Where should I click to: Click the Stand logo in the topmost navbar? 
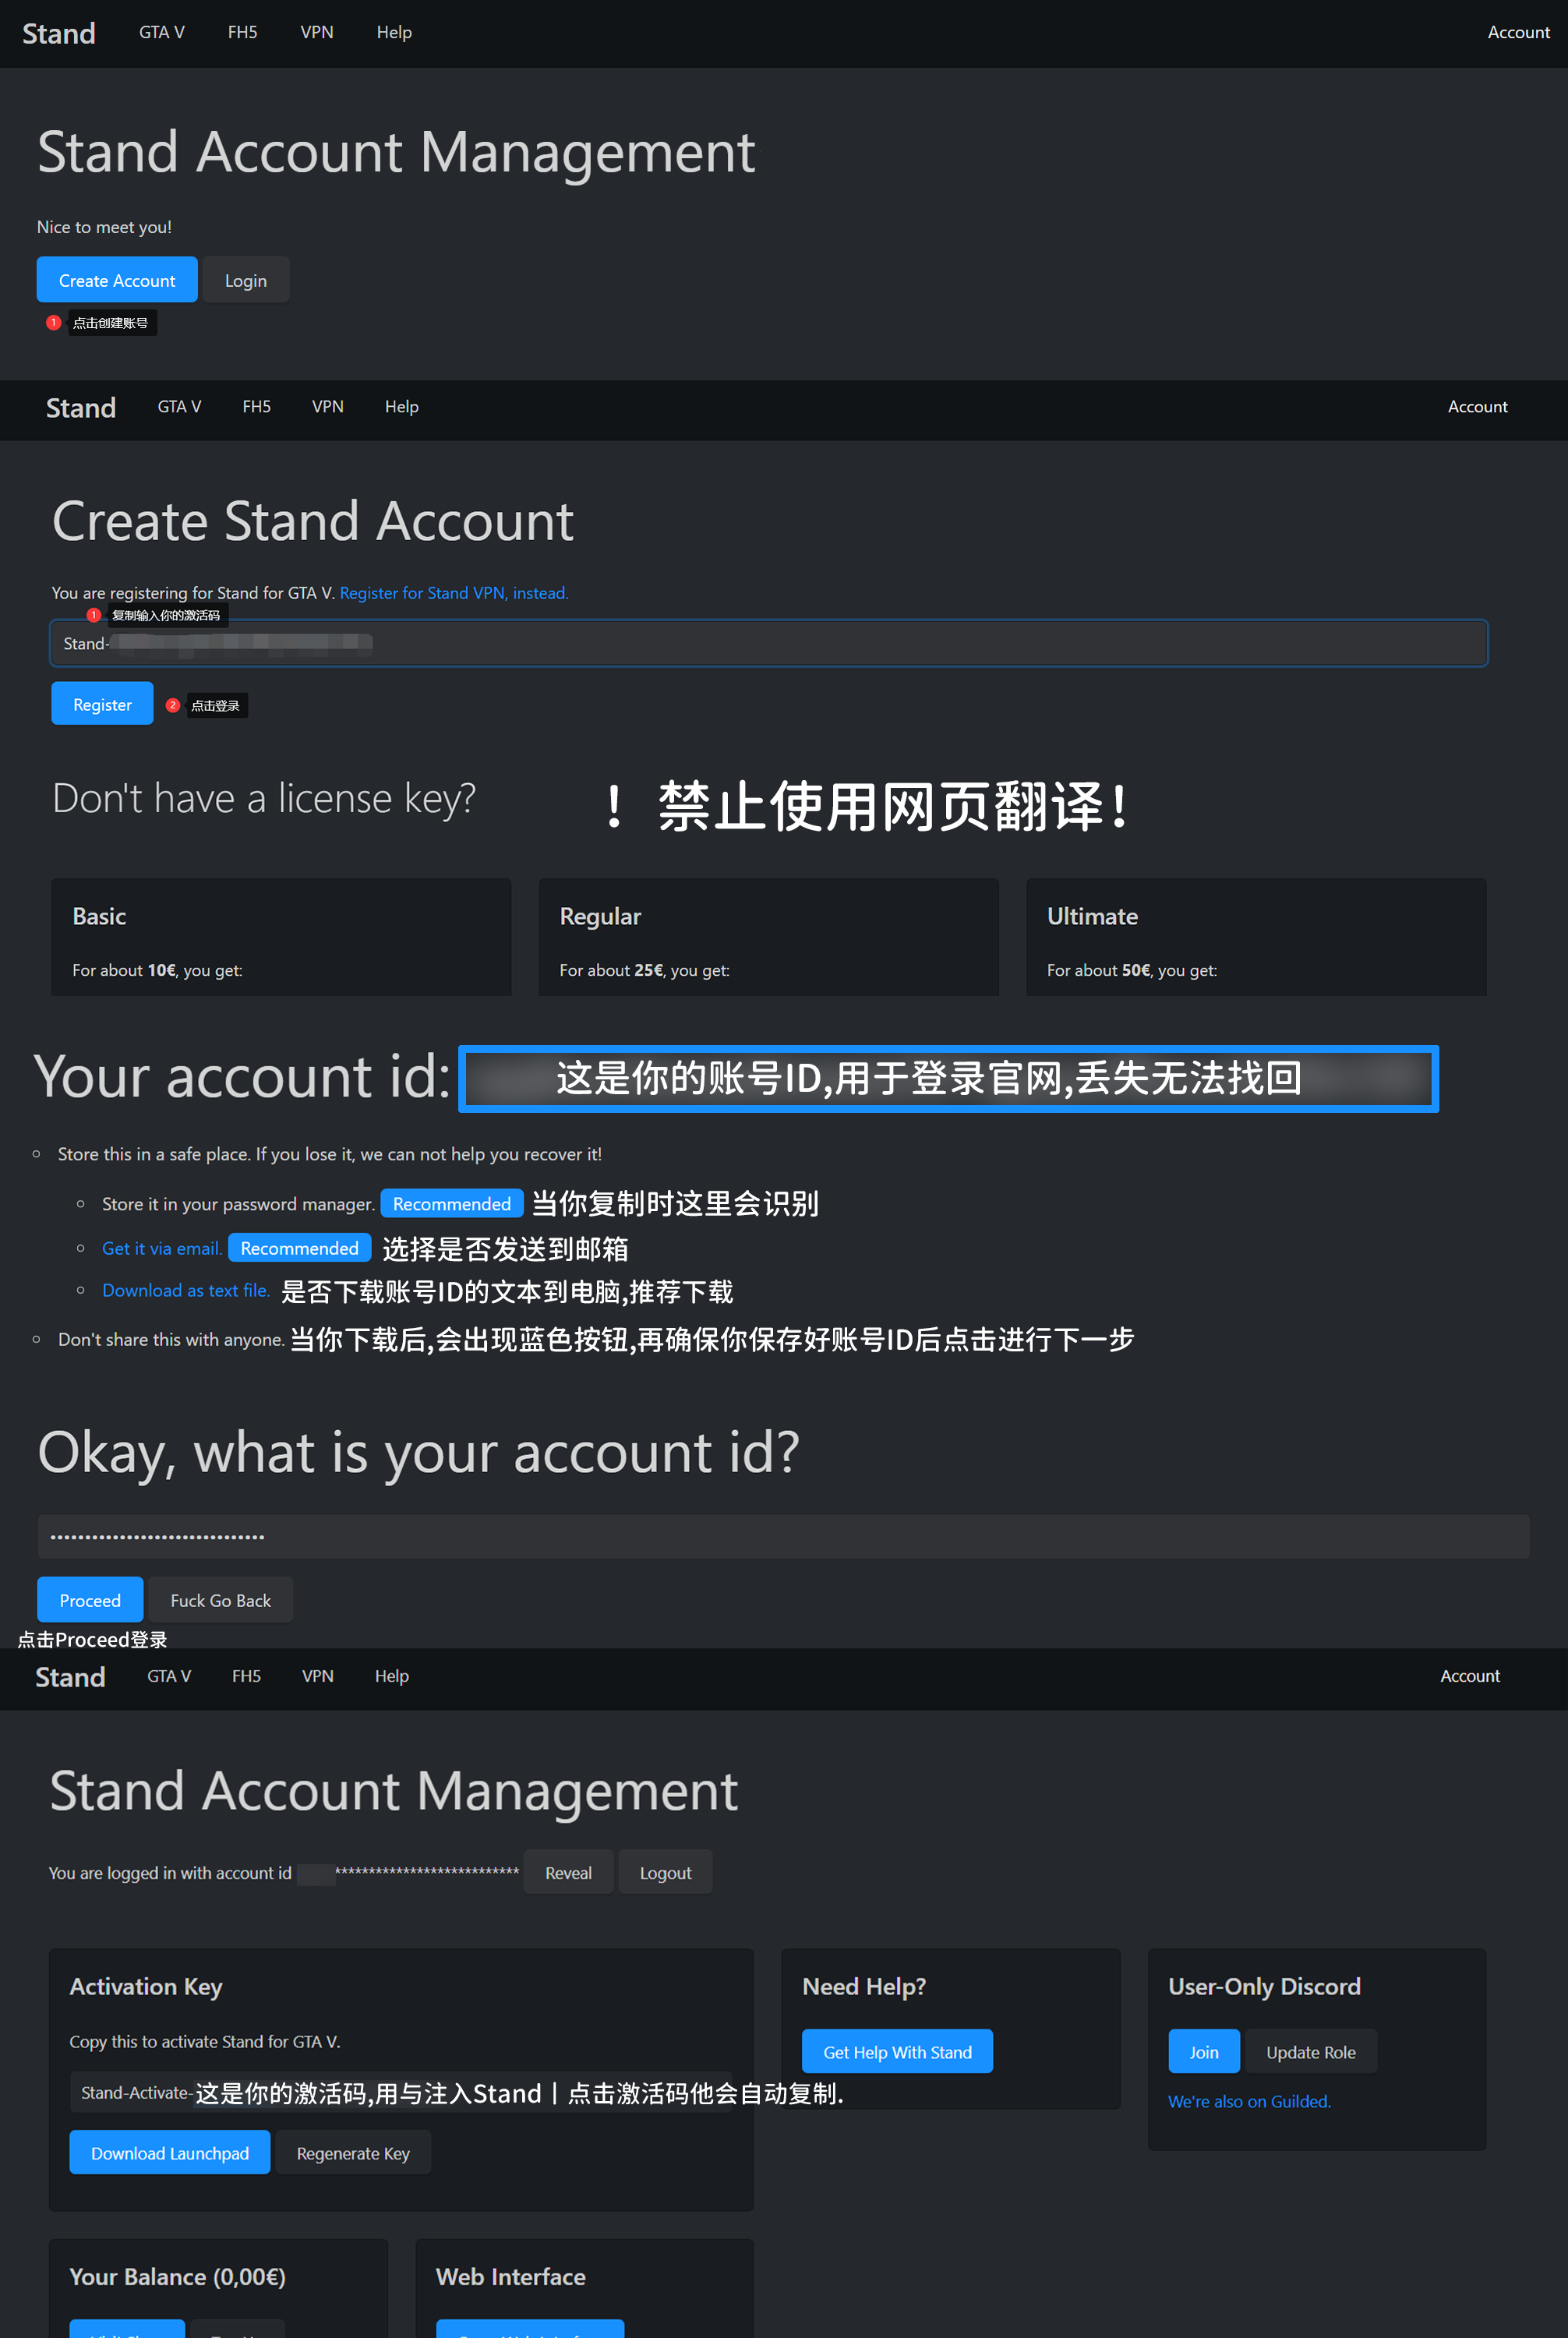(x=59, y=33)
